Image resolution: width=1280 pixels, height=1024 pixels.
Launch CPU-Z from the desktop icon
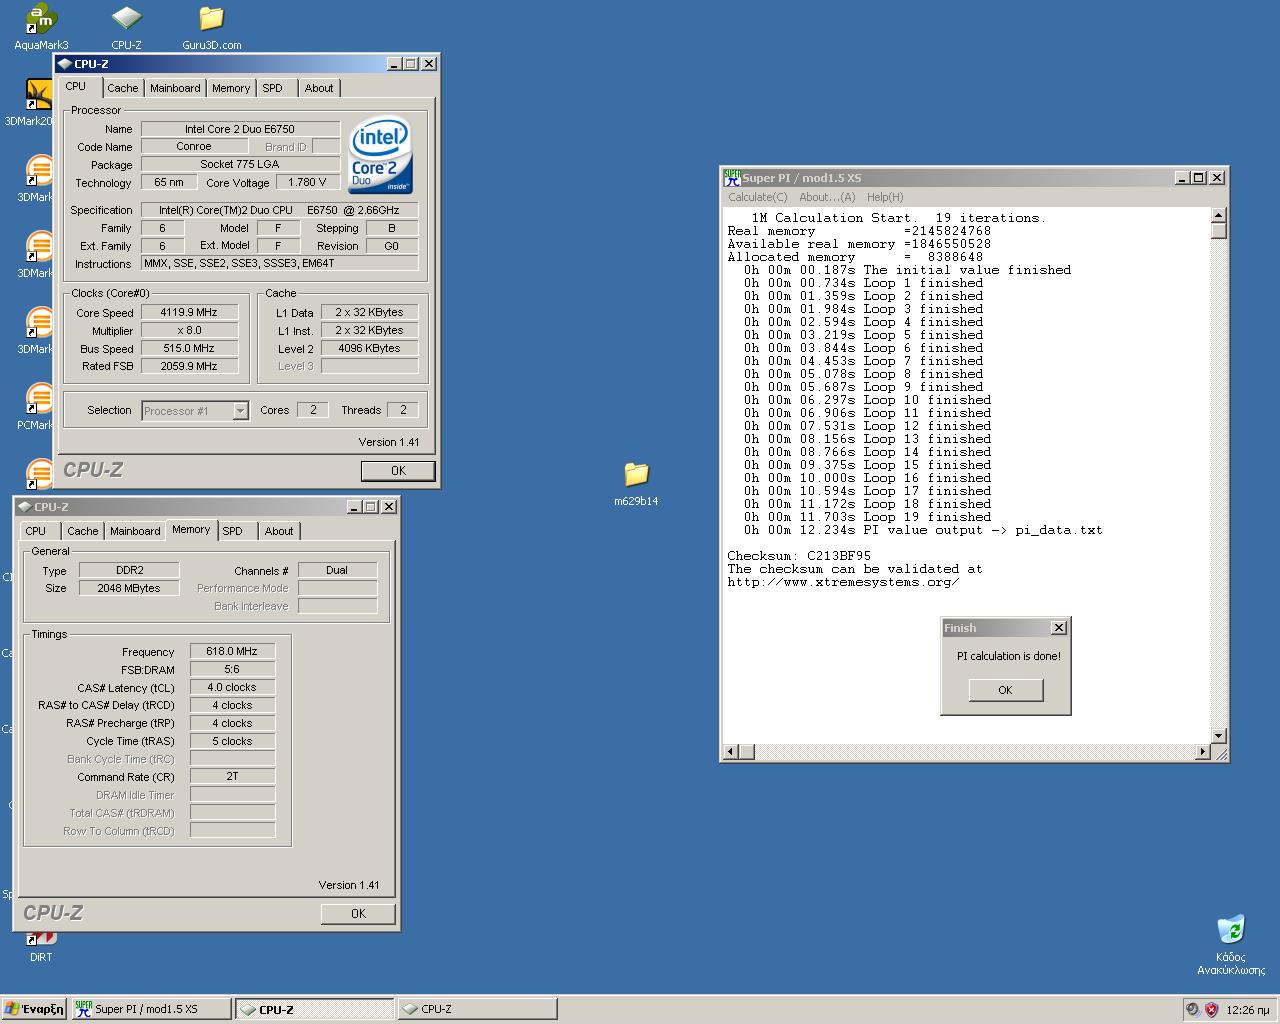click(126, 27)
